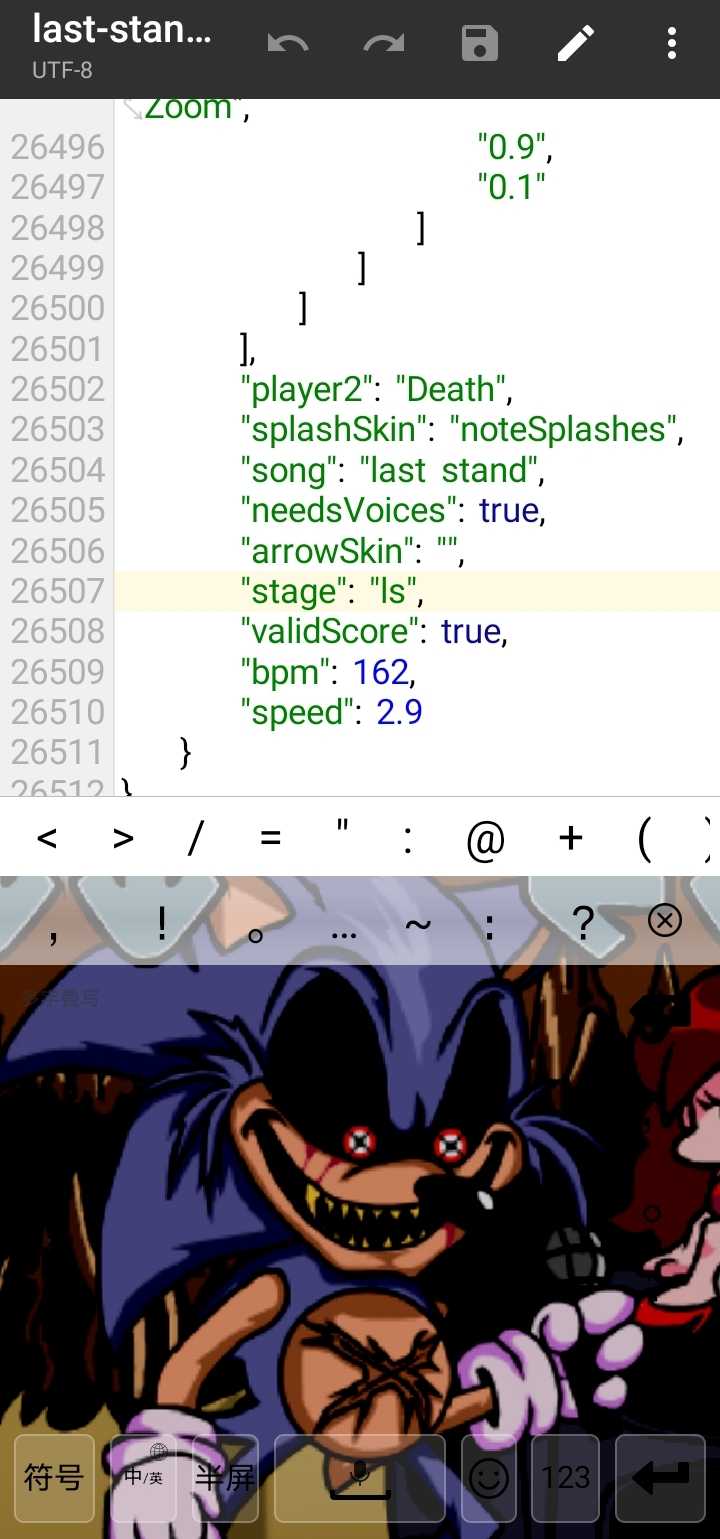Insert the @ symbol from shortcut bar
Screen dimensions: 720x1539
(x=486, y=840)
